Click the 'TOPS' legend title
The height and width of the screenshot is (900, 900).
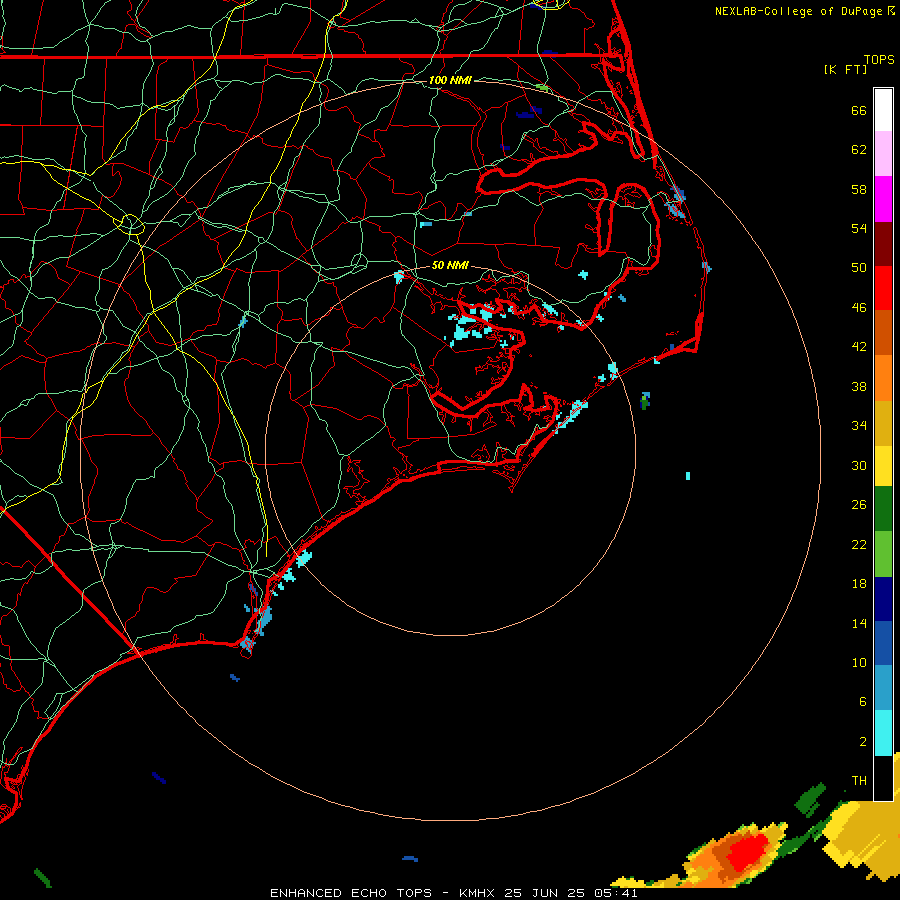pos(879,59)
